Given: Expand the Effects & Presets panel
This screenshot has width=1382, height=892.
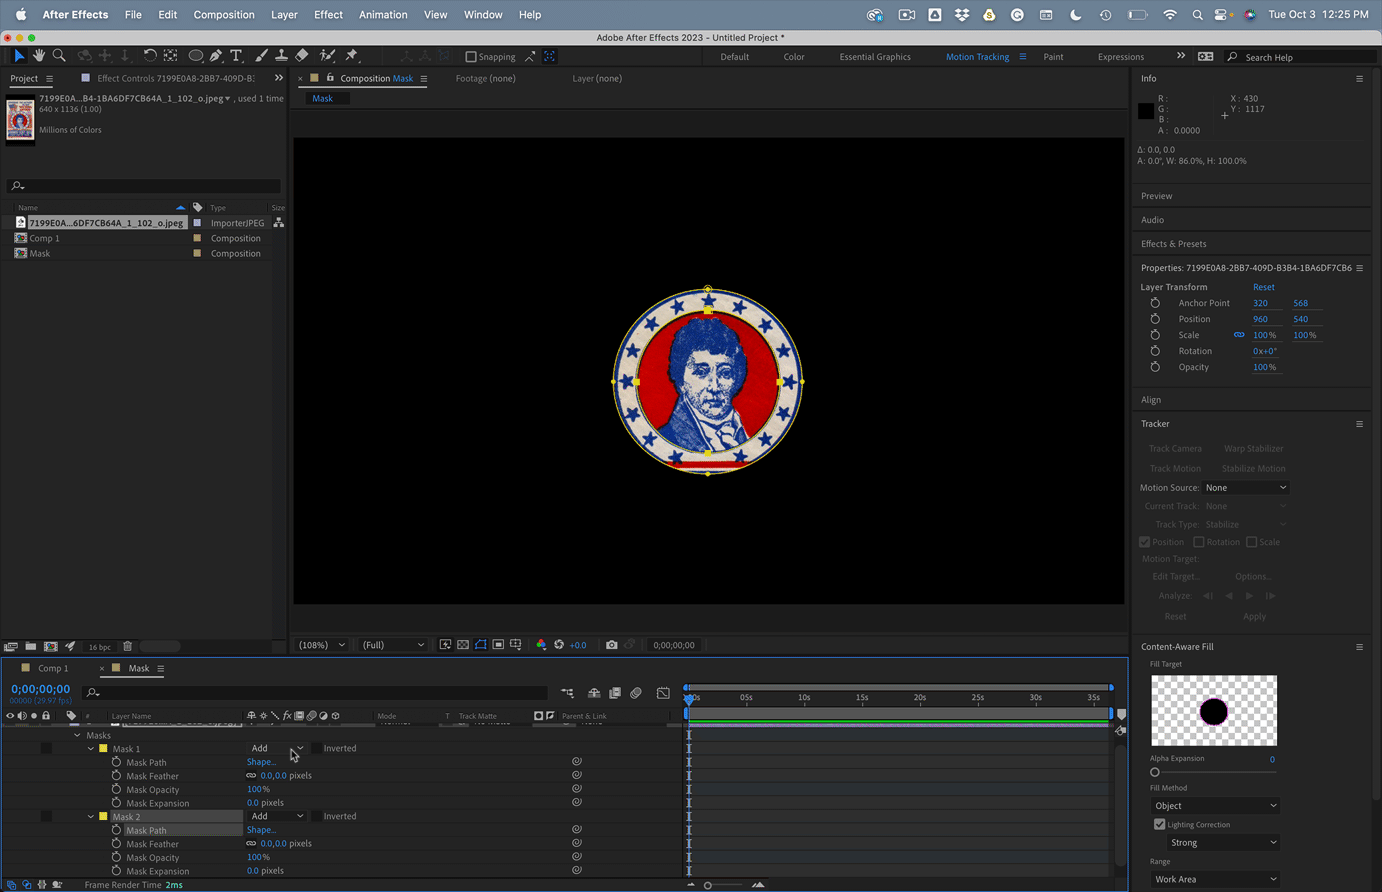Looking at the screenshot, I should pyautogui.click(x=1174, y=244).
